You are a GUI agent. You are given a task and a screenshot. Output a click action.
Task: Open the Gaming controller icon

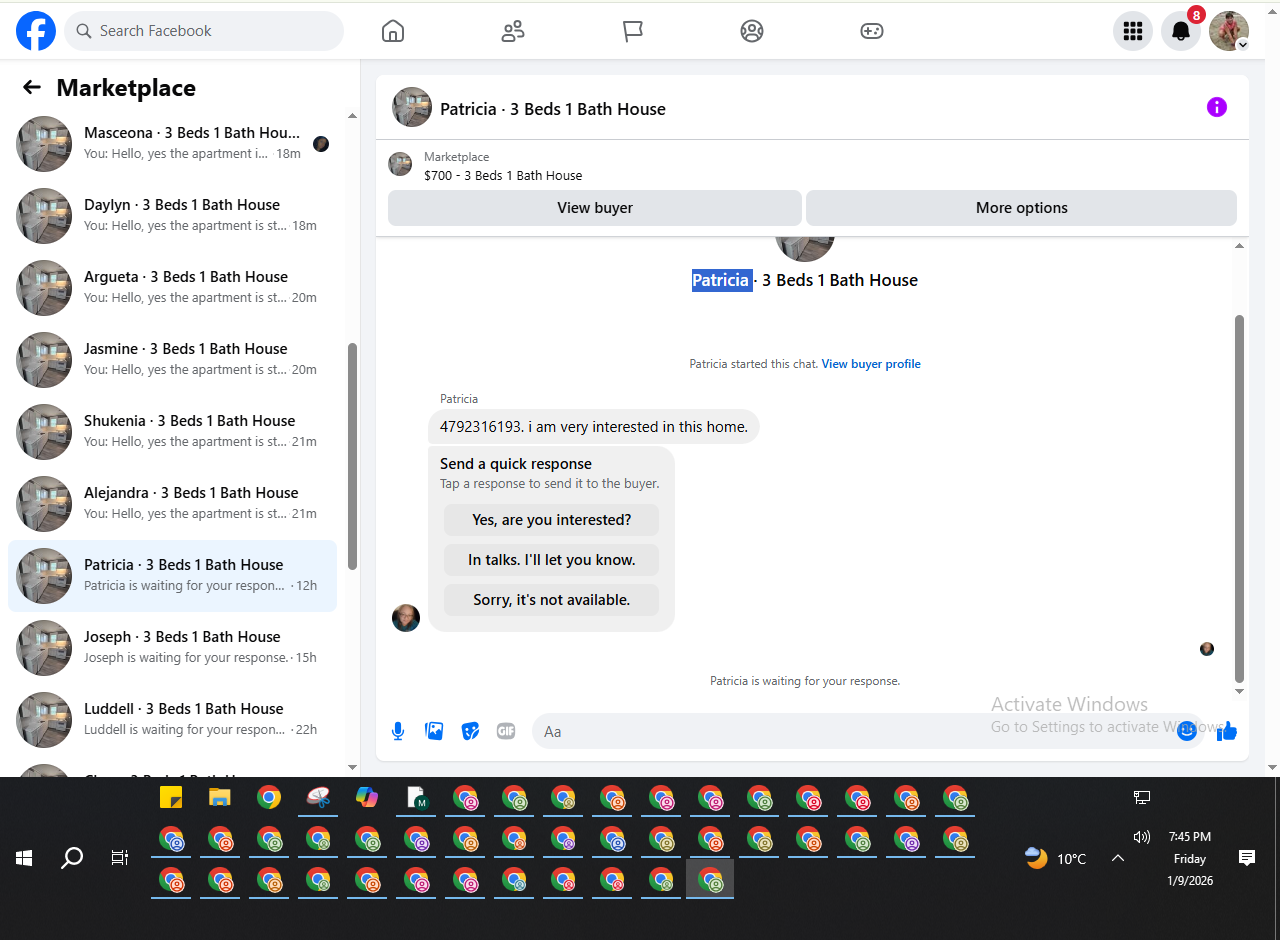[x=872, y=31]
